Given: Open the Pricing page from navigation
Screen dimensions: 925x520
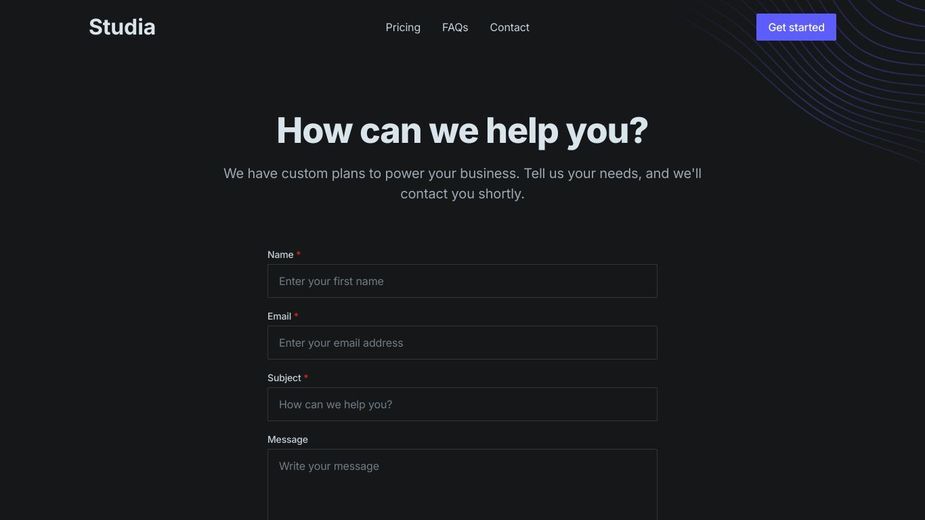Looking at the screenshot, I should coord(403,27).
